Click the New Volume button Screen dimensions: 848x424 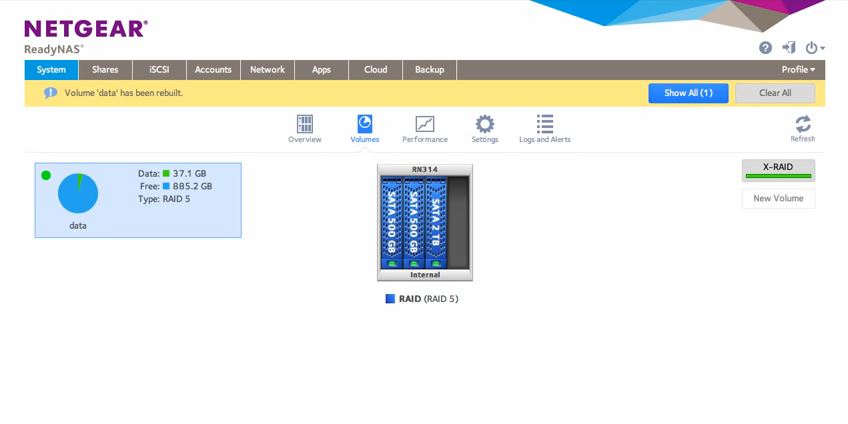tap(778, 198)
